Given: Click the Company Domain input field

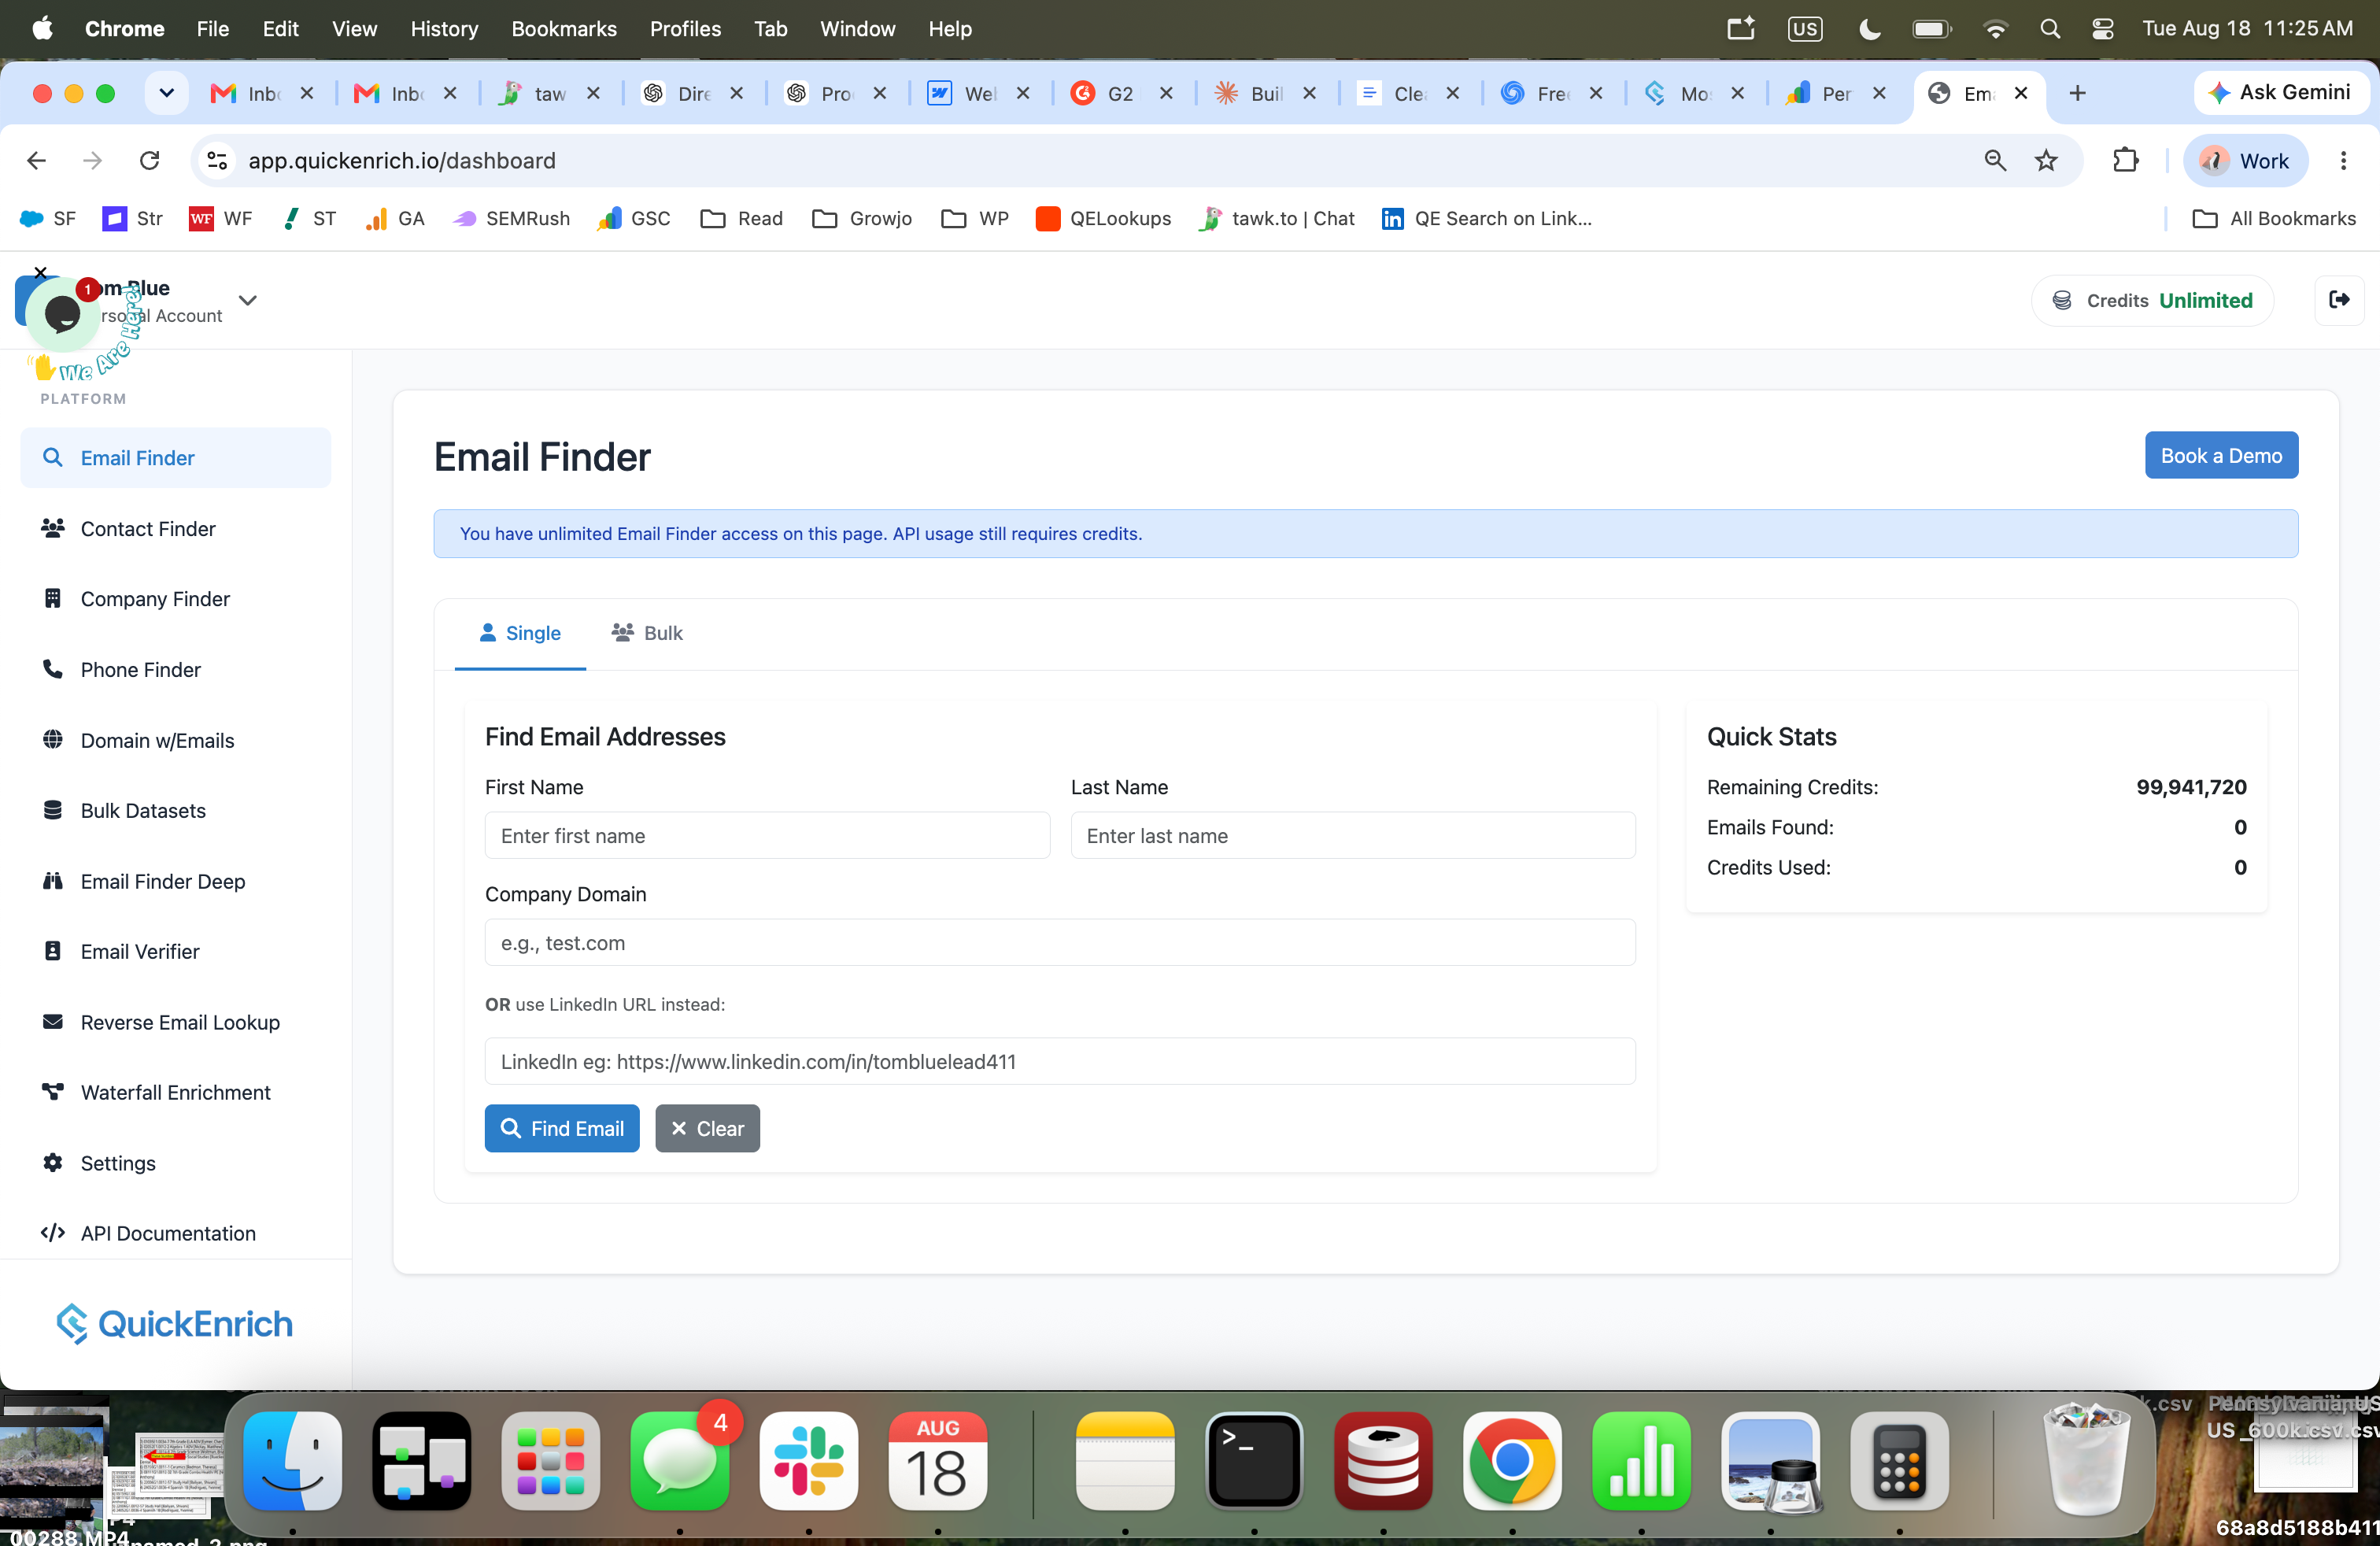Looking at the screenshot, I should 1060,942.
